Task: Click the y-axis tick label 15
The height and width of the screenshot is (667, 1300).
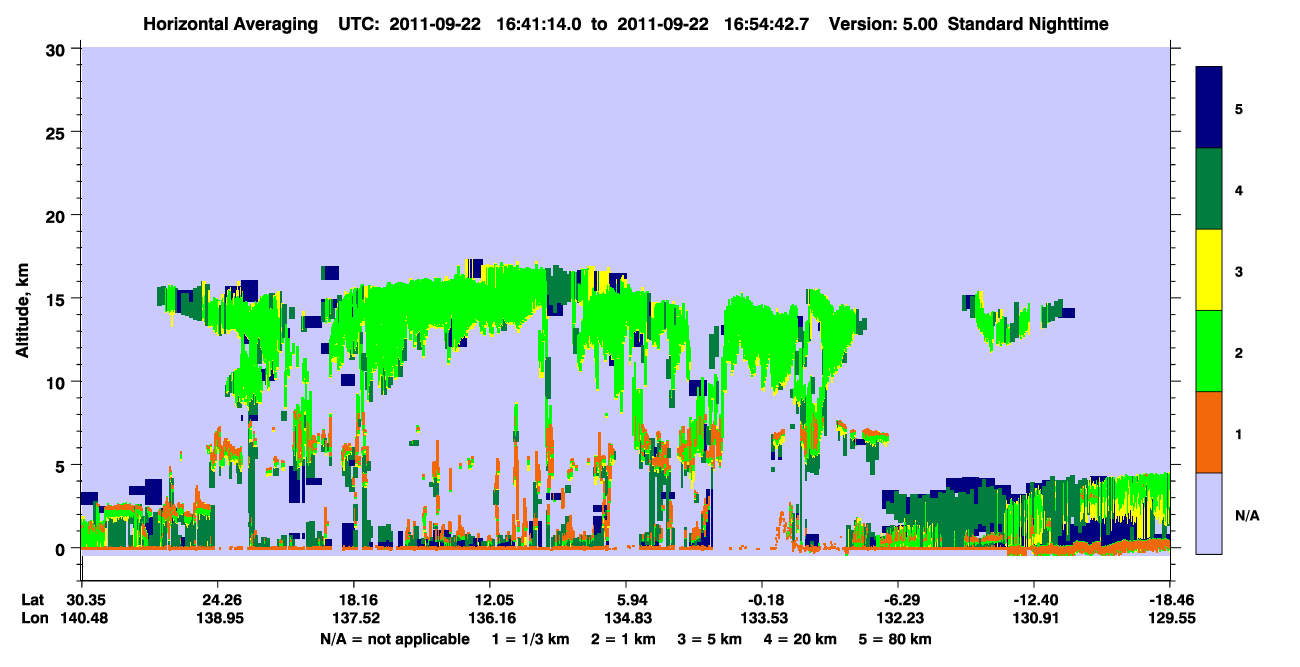Action: (x=58, y=298)
